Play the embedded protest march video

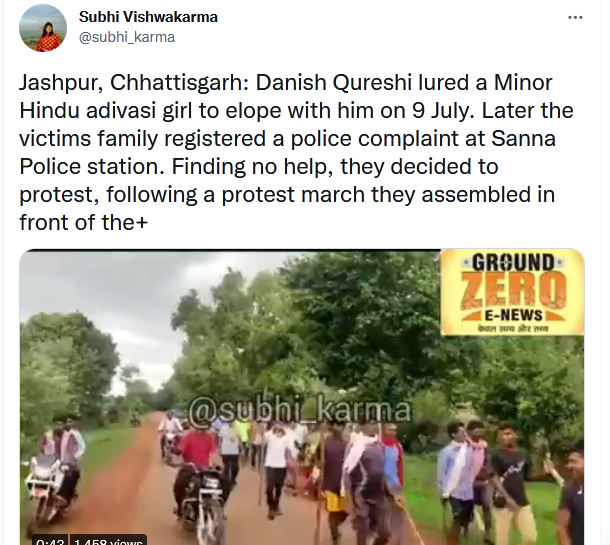point(301,397)
